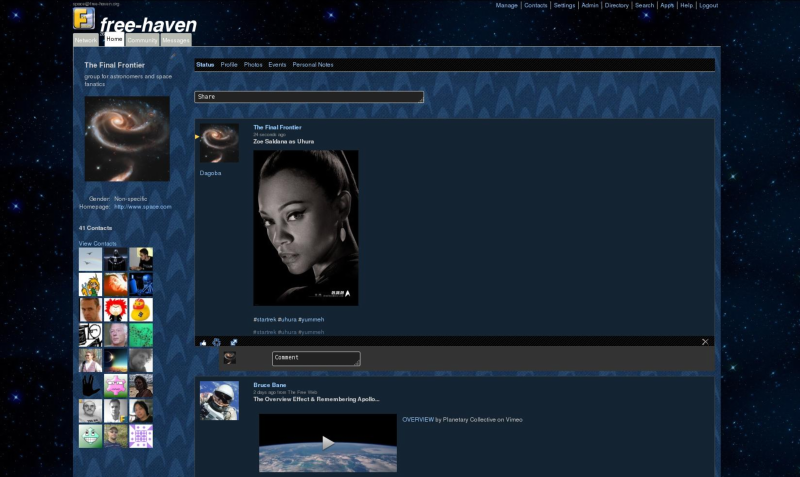The image size is (800, 477).
Task: Click The Free Web source link
Action: coord(302,392)
